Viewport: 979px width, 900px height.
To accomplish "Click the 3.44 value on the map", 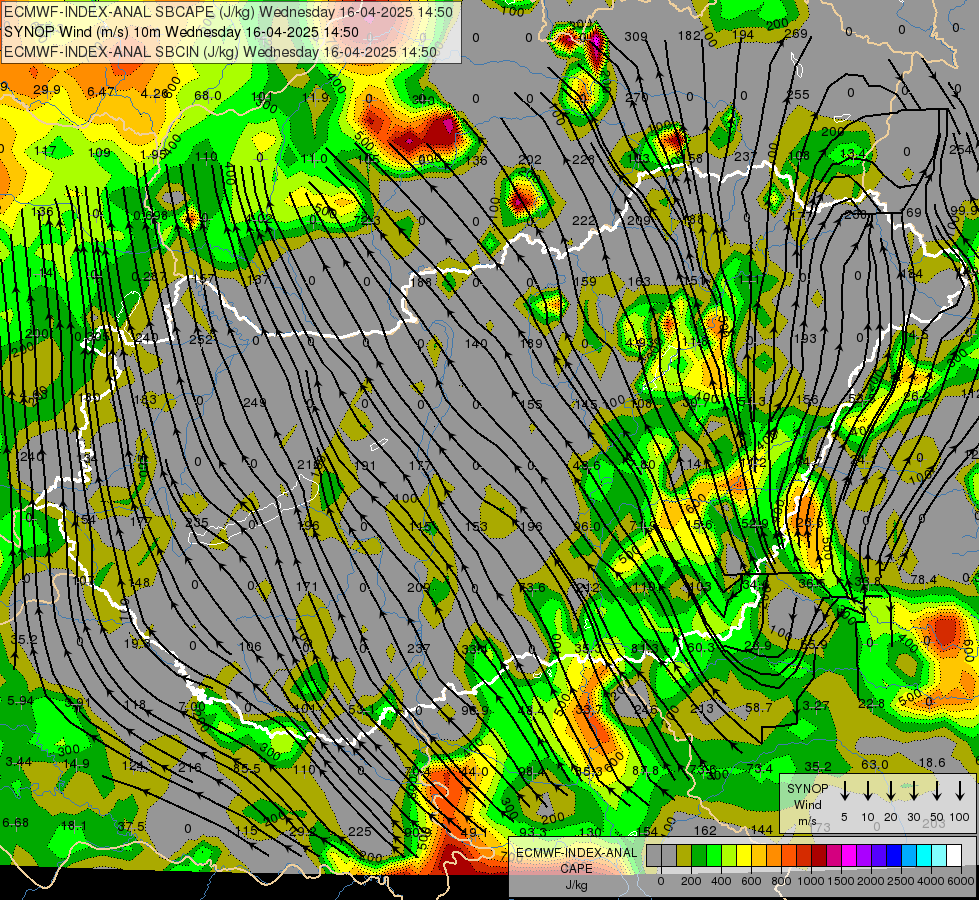I will point(18,761).
